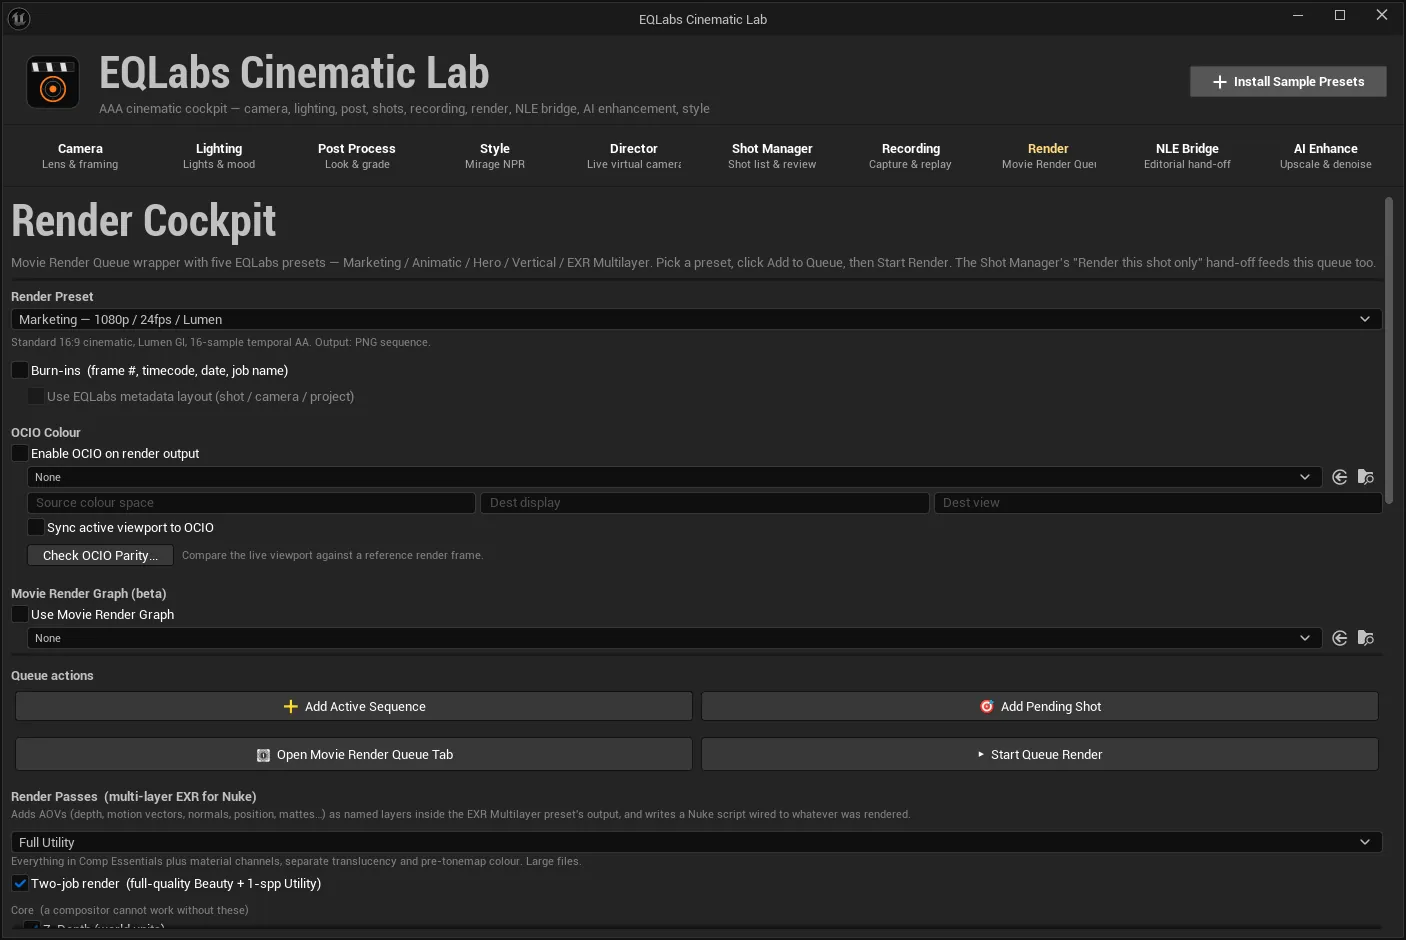
Task: Open the Render Preset dropdown
Action: click(696, 319)
